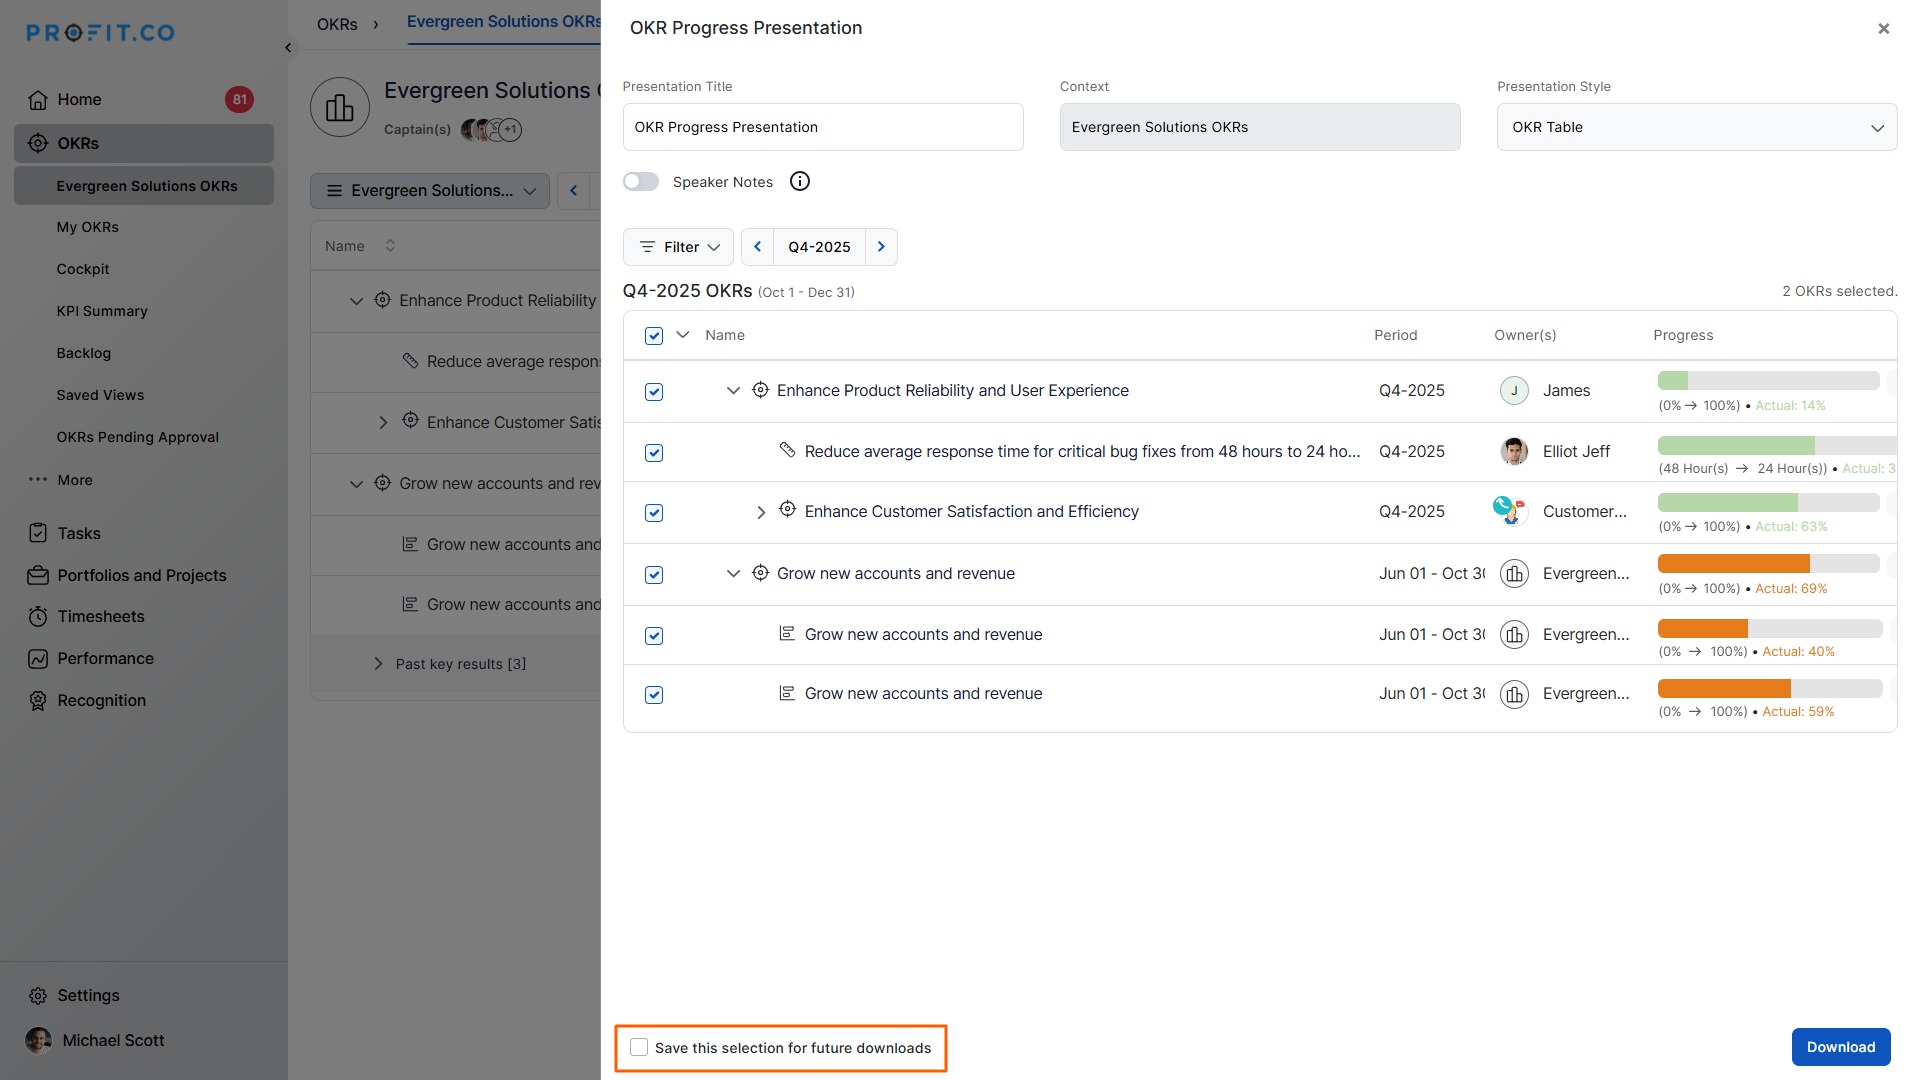Screen dimensions: 1920x1080
Task: Collapse Grow new accounts and revenue objective
Action: click(733, 573)
